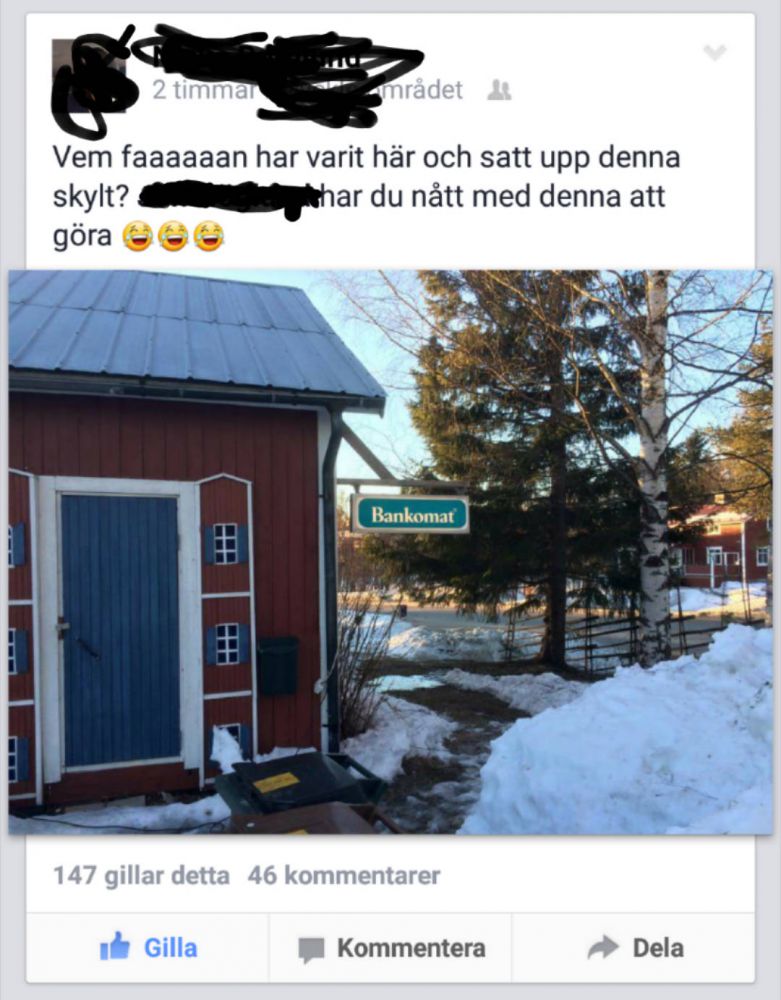Click the first laughing emoji

coord(138,235)
